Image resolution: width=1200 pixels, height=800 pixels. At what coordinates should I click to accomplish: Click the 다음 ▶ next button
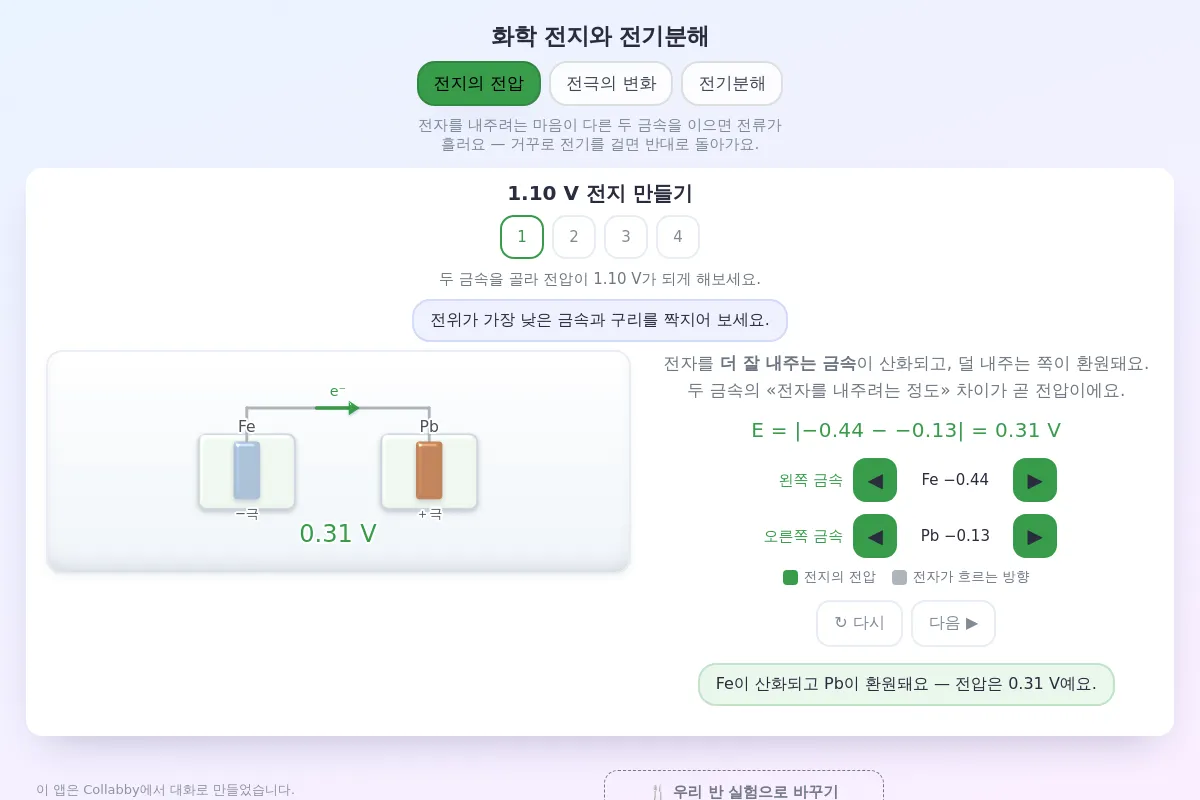point(953,623)
